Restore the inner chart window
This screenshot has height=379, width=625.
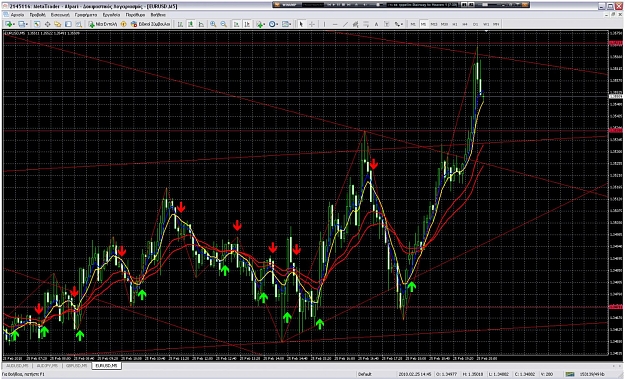pos(614,15)
